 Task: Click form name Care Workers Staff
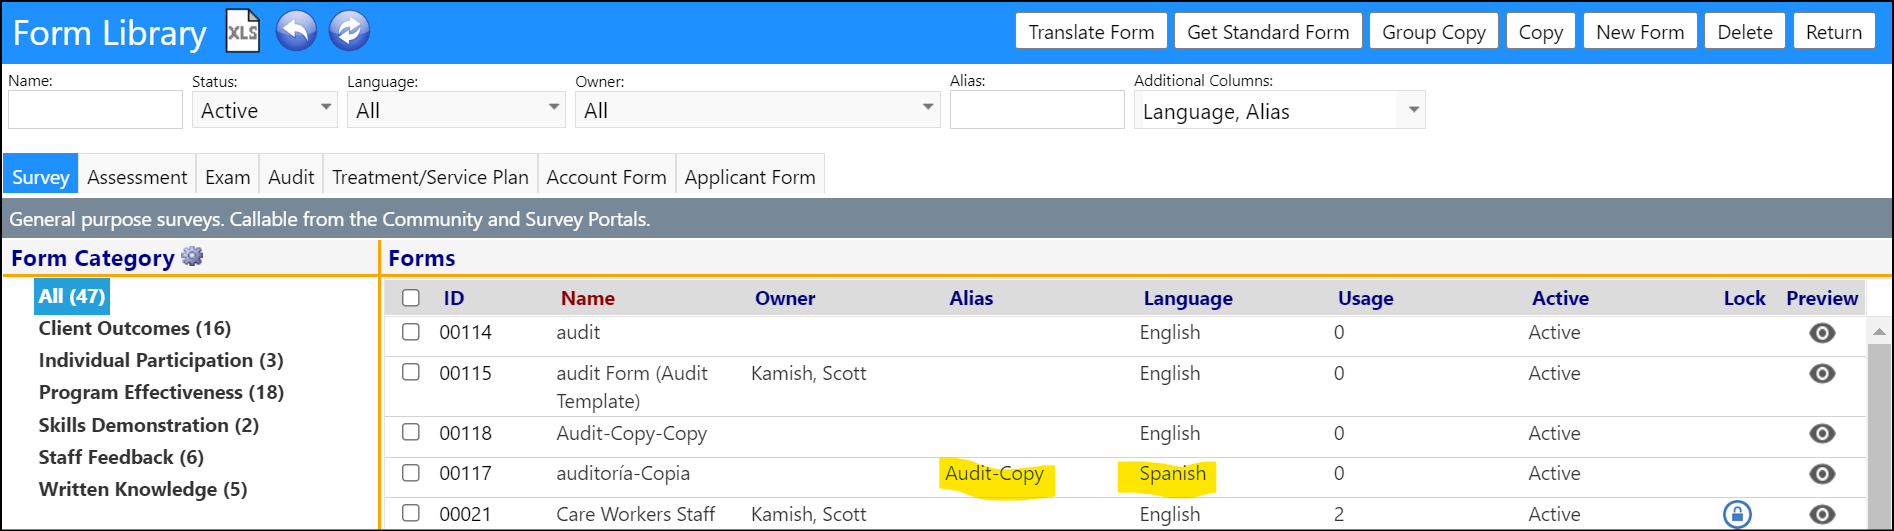[636, 514]
